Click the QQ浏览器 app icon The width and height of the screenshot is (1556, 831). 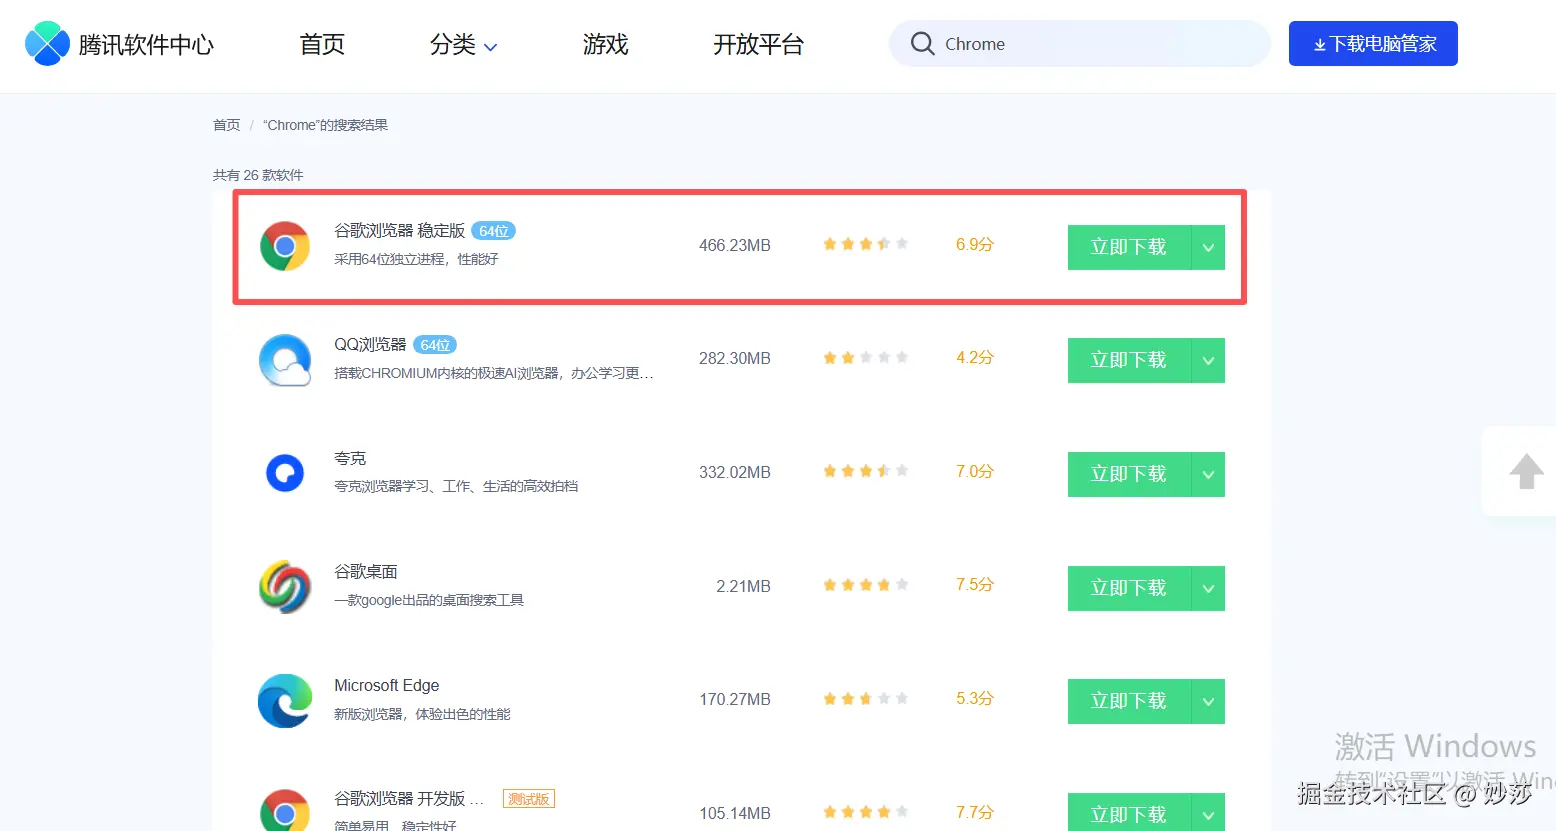click(x=285, y=360)
